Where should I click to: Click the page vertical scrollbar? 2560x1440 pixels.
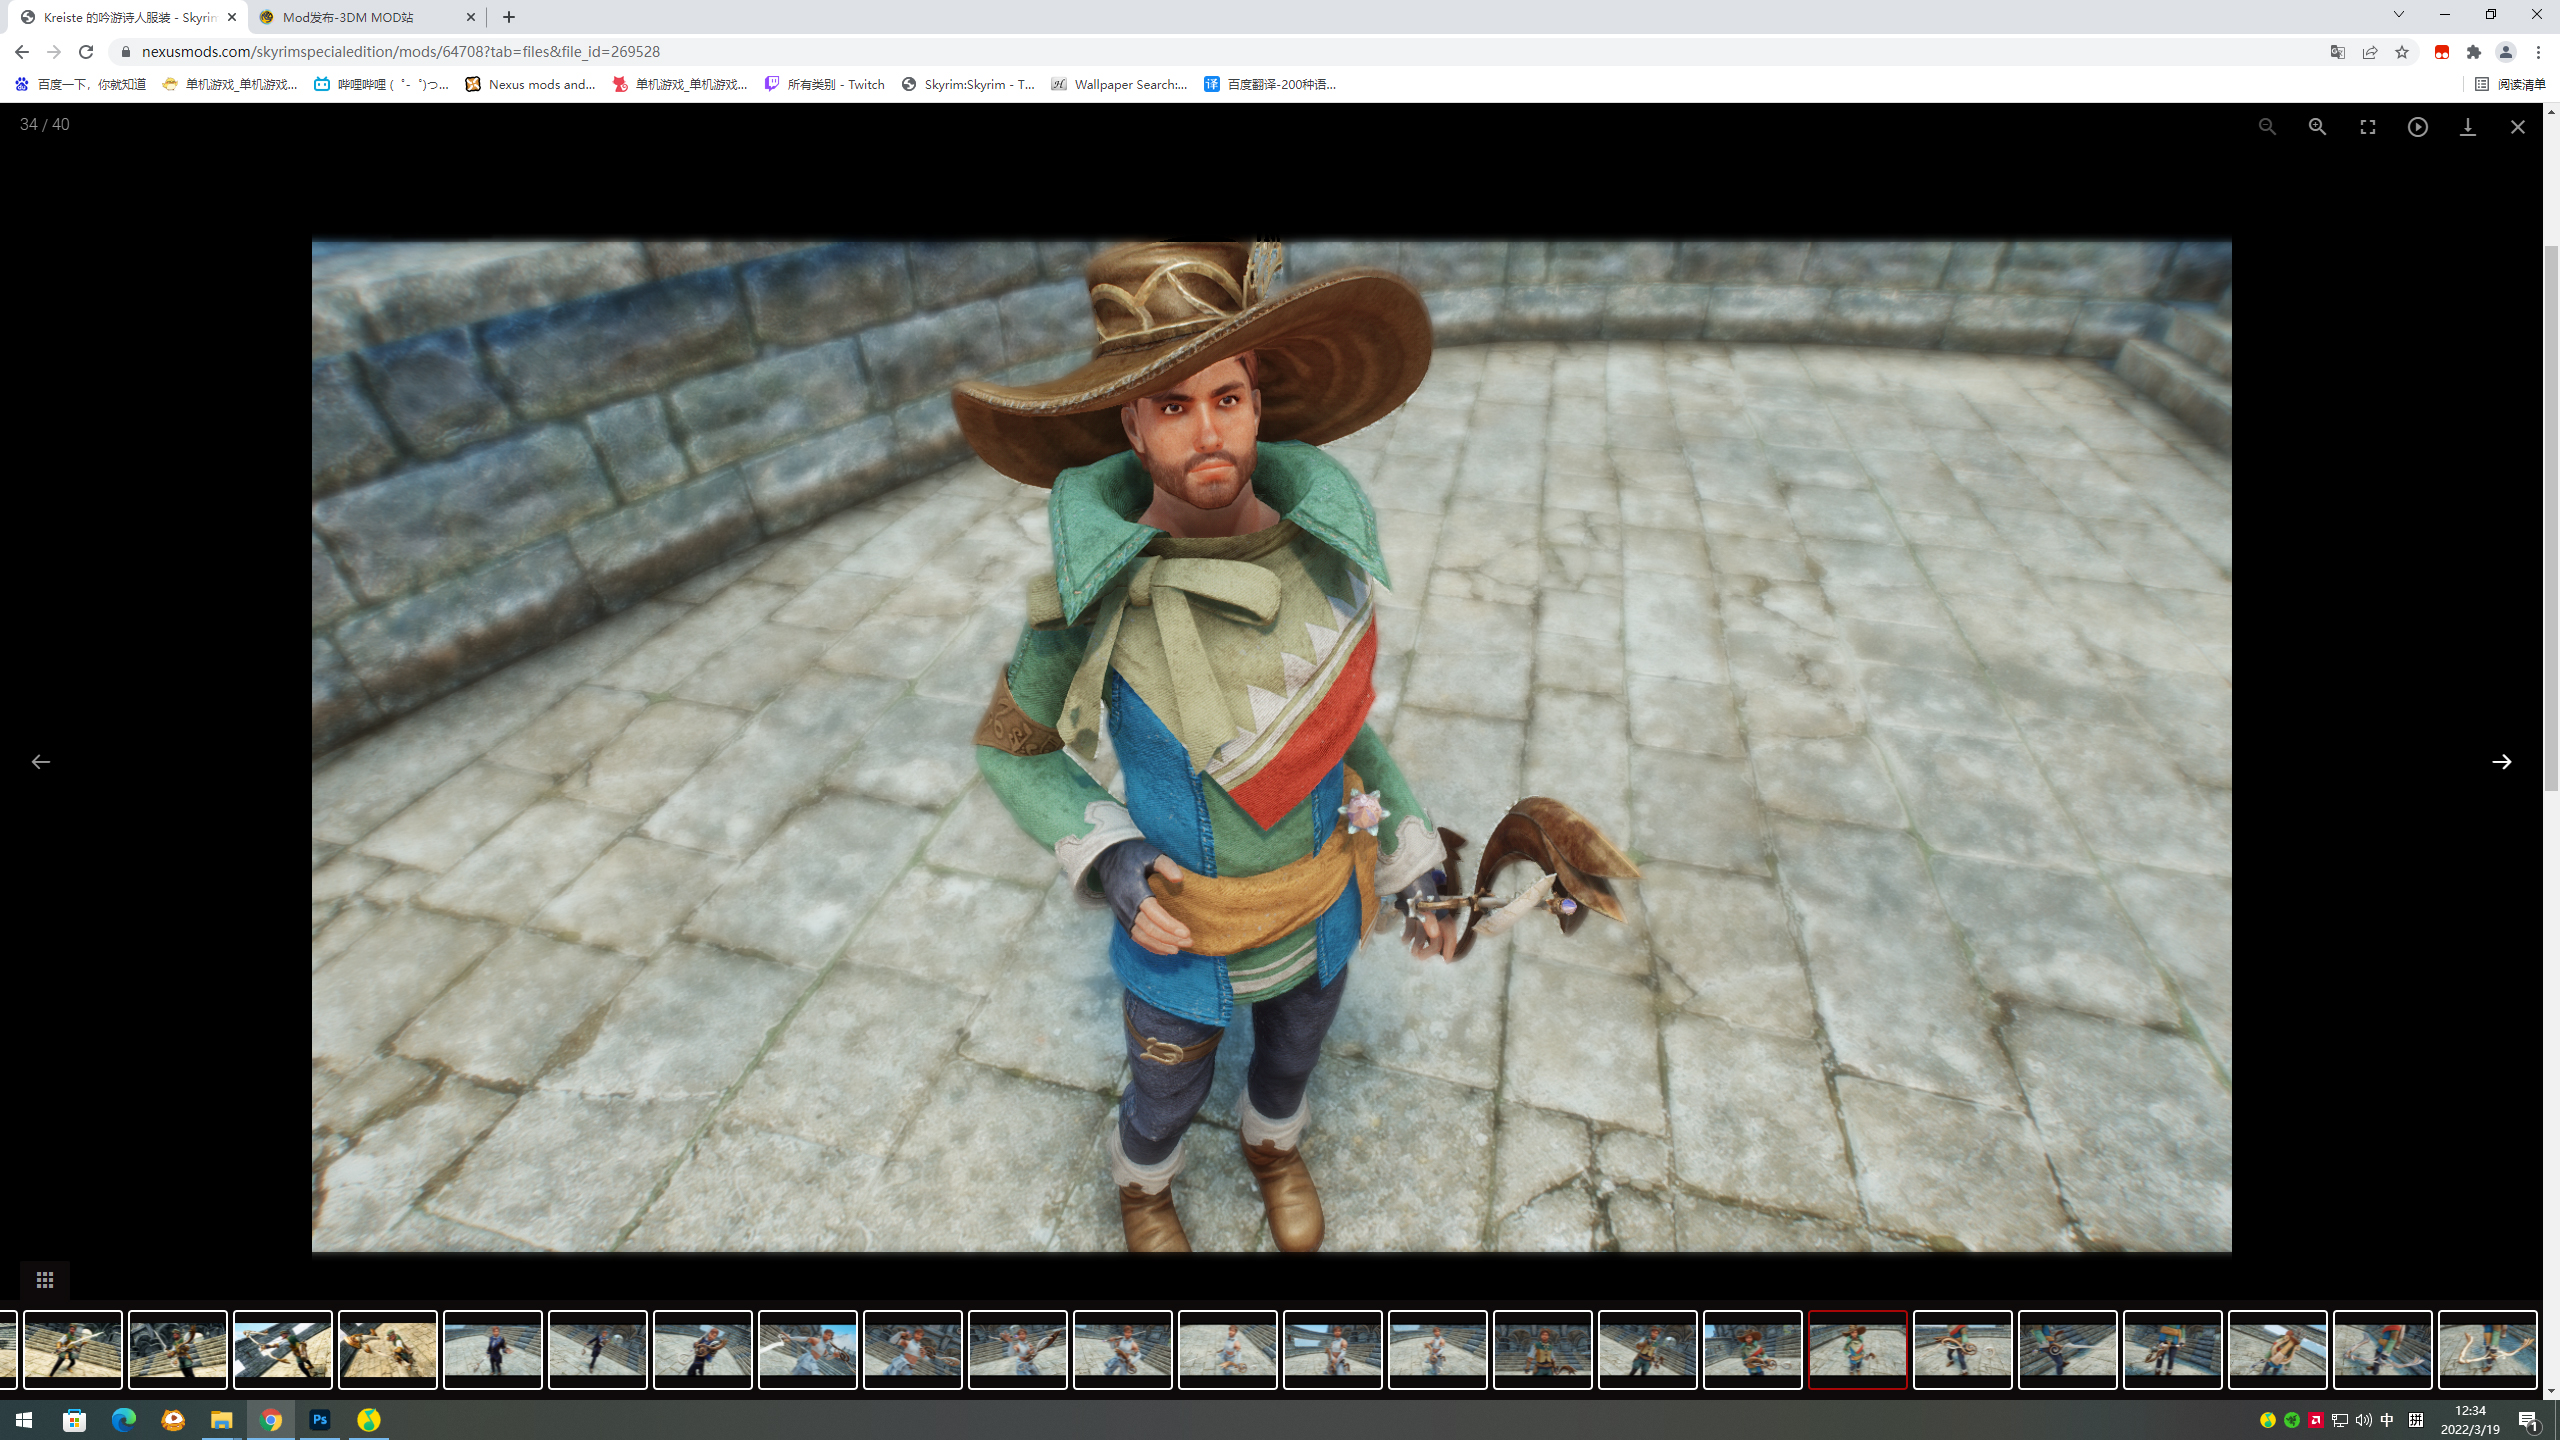pyautogui.click(x=2551, y=516)
